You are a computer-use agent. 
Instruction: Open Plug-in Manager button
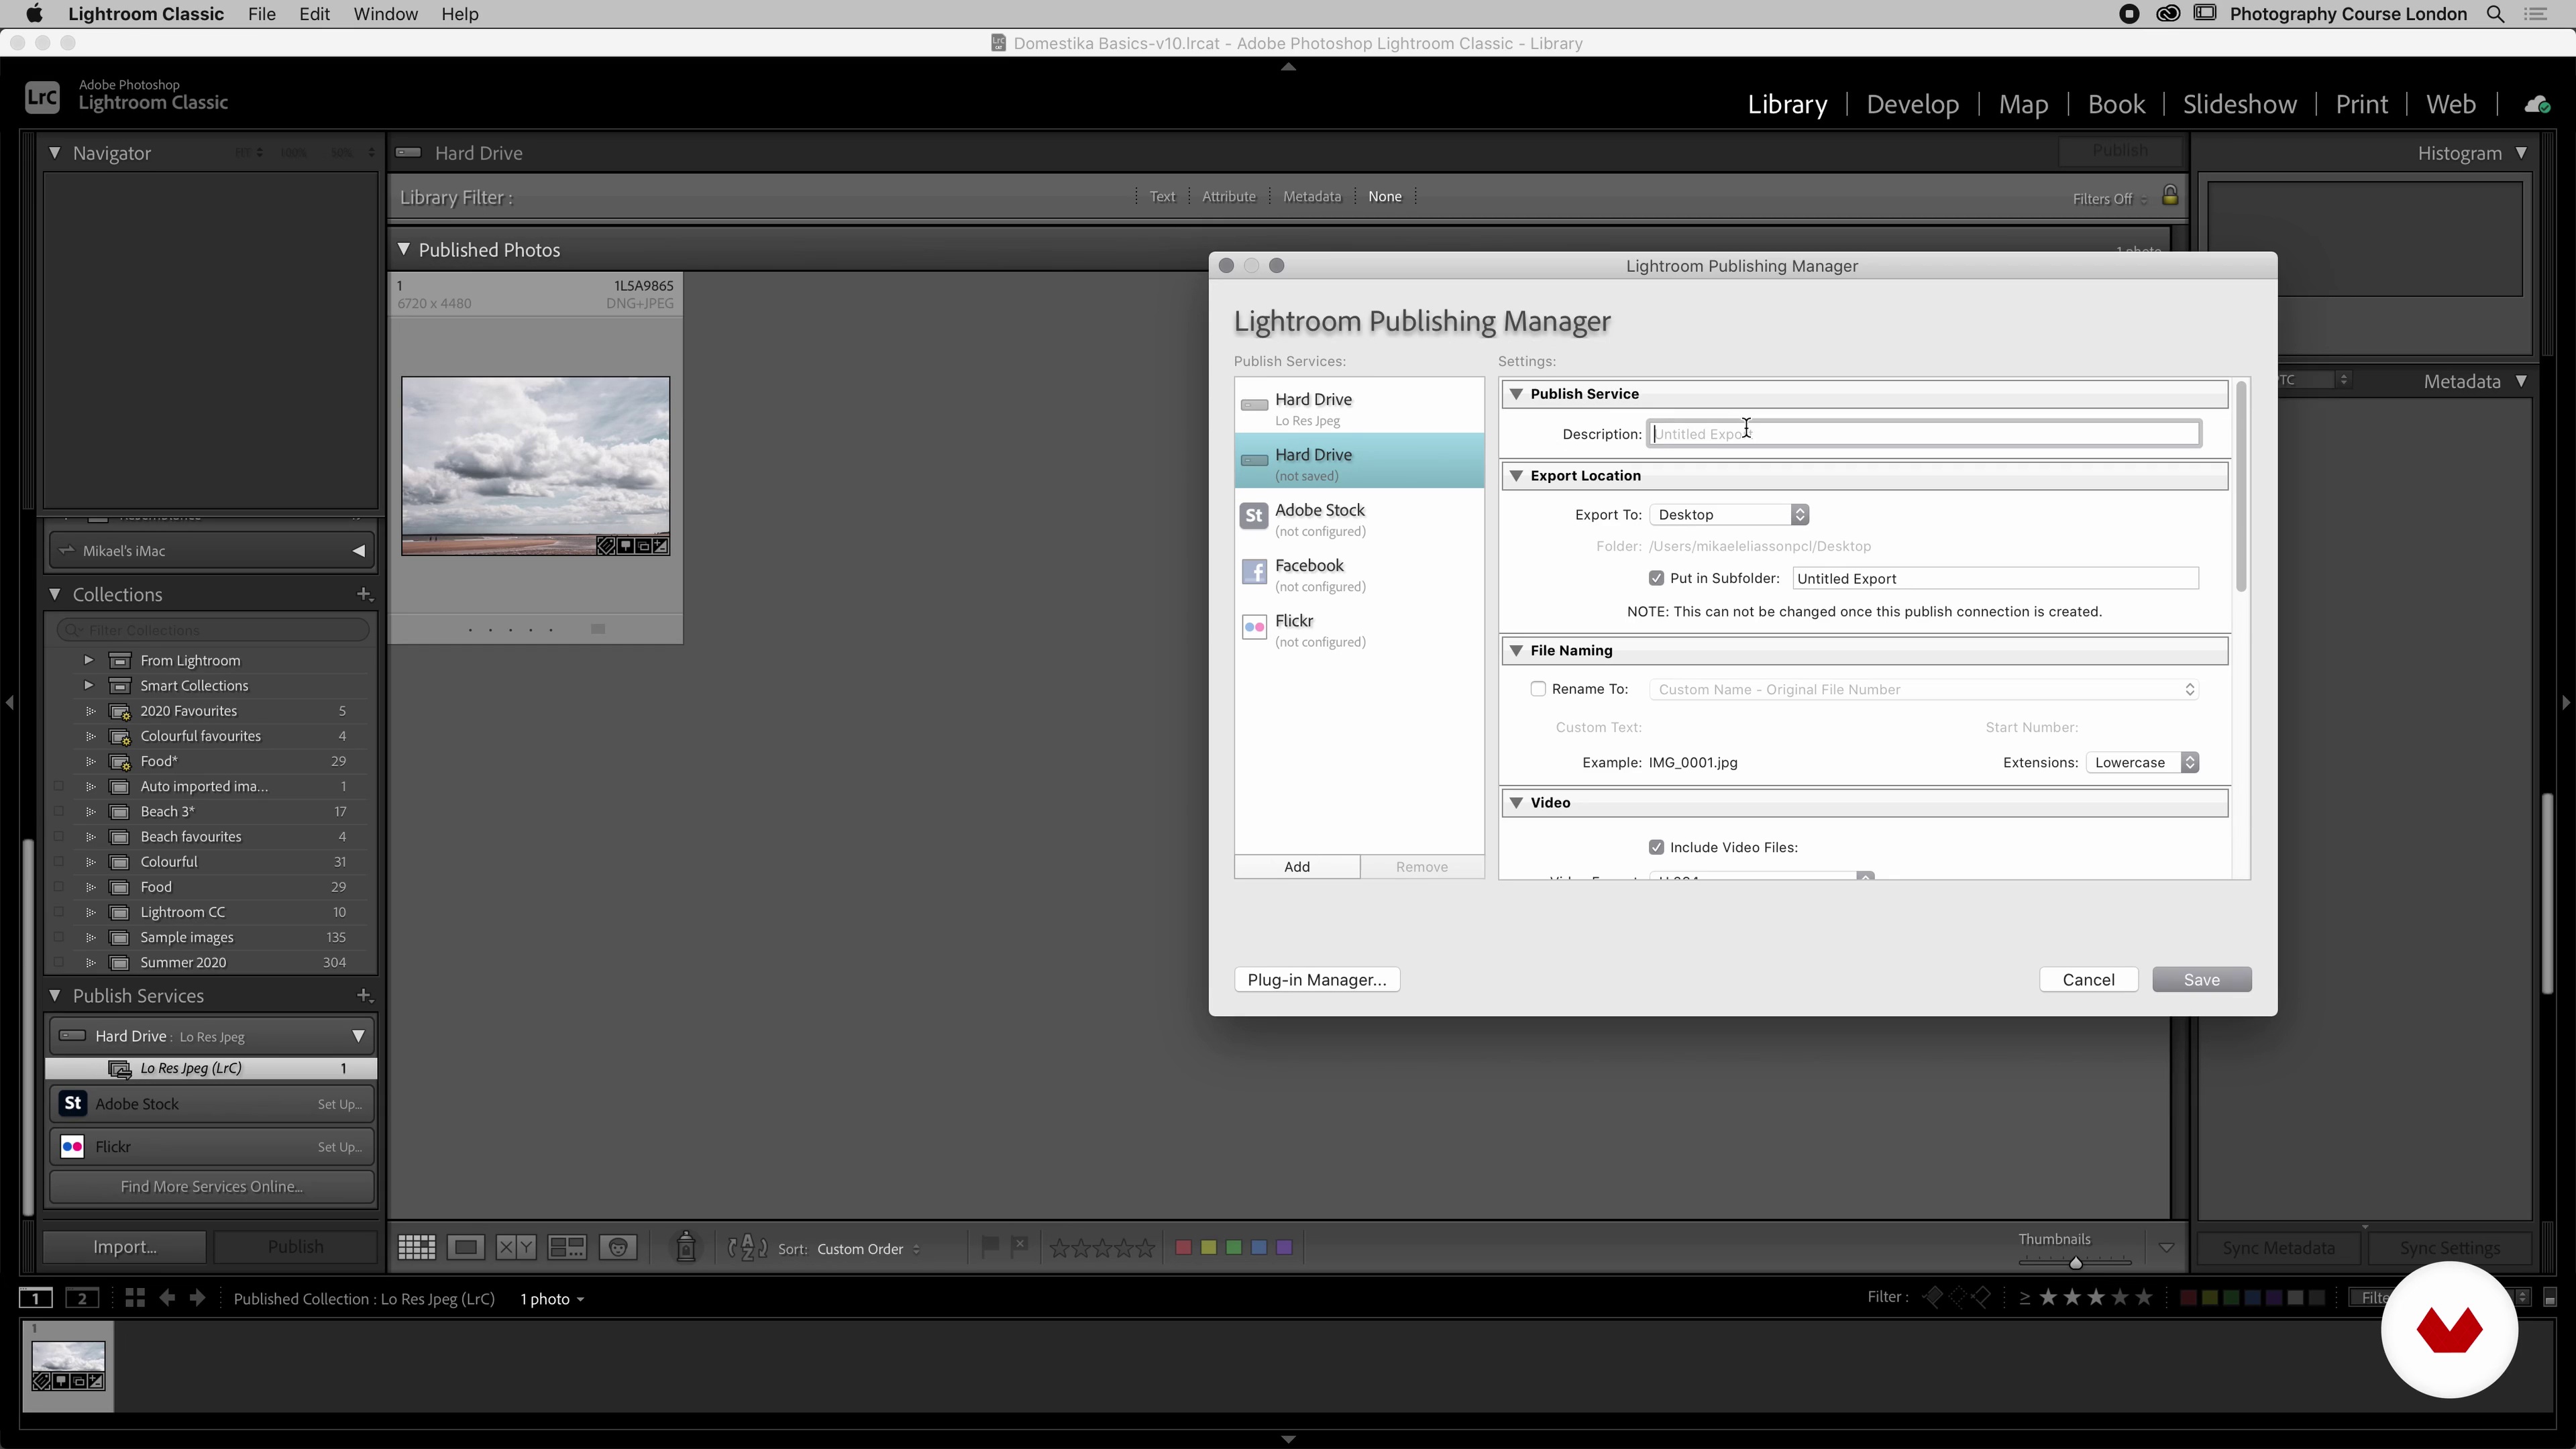1316,980
